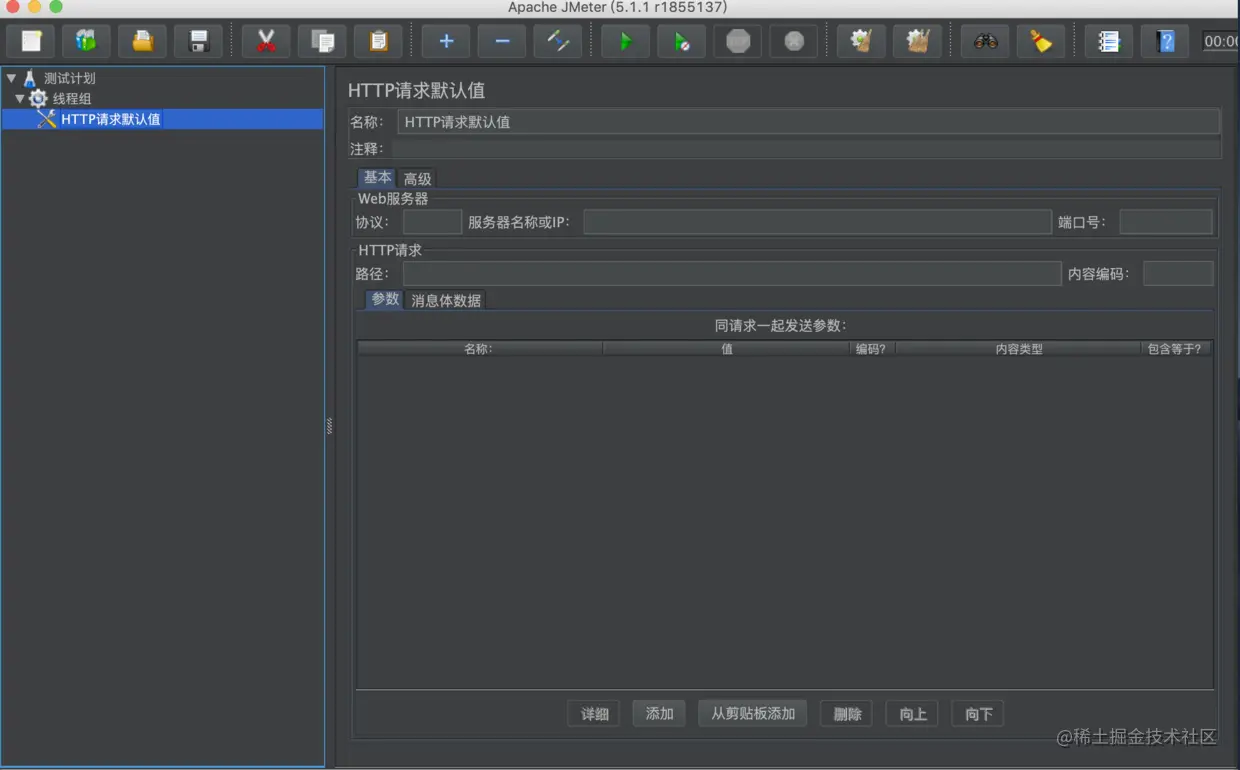Click the 协议 protocol field
Image resolution: width=1240 pixels, height=770 pixels.
(x=432, y=222)
